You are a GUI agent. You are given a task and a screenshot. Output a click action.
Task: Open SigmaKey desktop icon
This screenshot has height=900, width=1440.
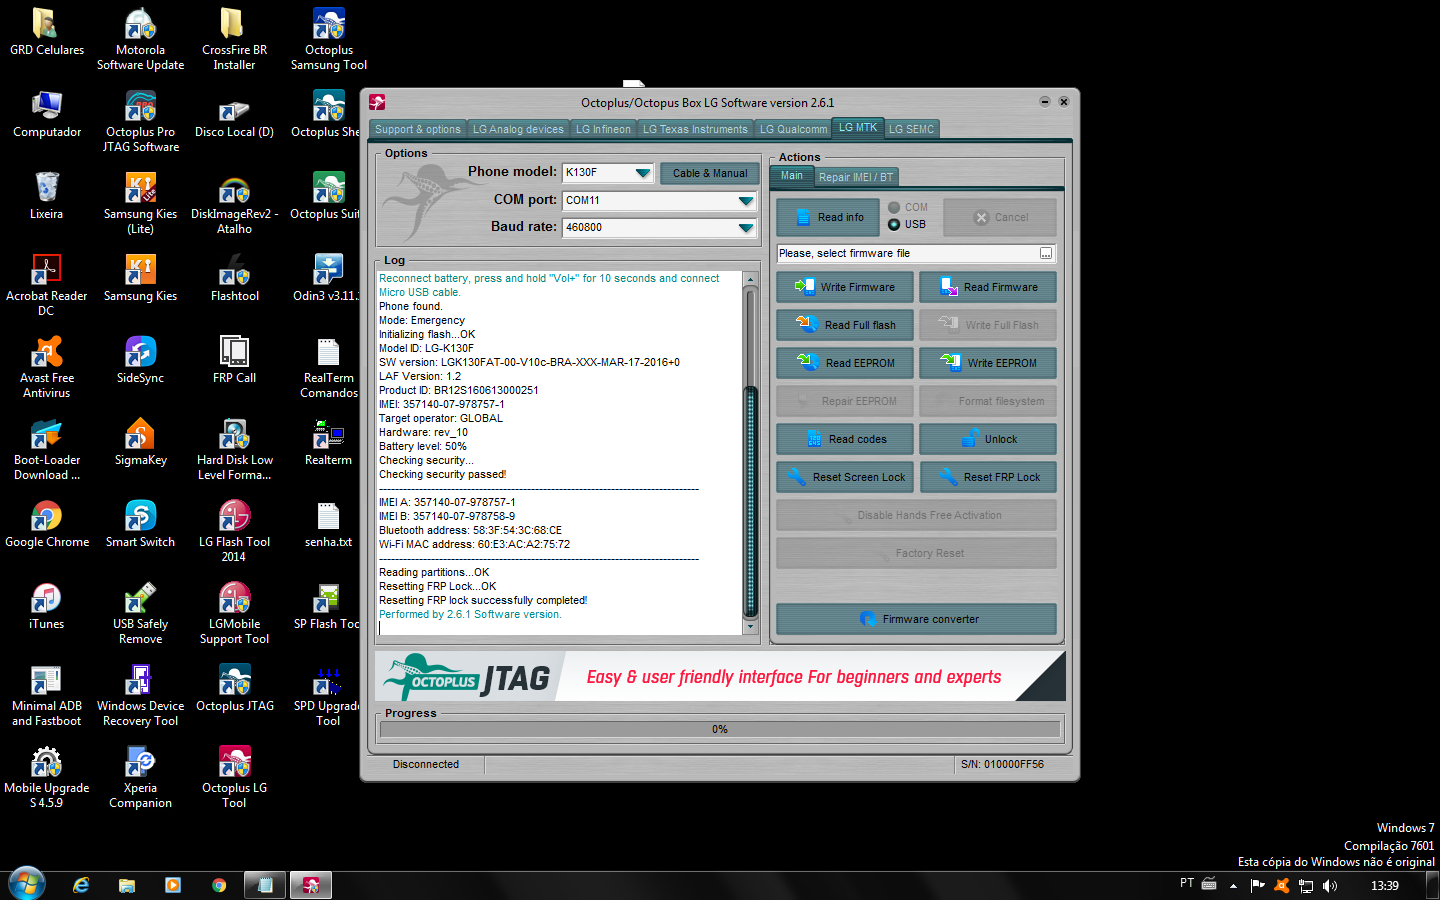[x=140, y=442]
